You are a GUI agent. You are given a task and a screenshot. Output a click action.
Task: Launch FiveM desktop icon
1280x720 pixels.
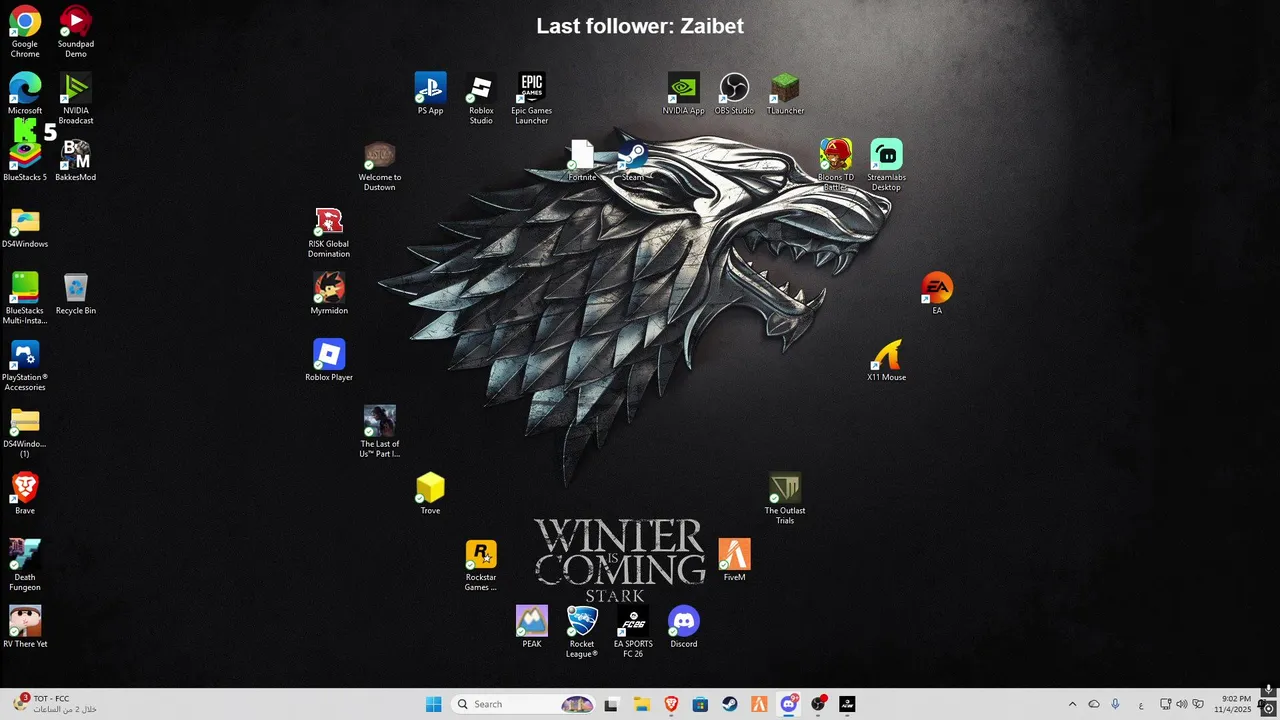click(x=734, y=560)
